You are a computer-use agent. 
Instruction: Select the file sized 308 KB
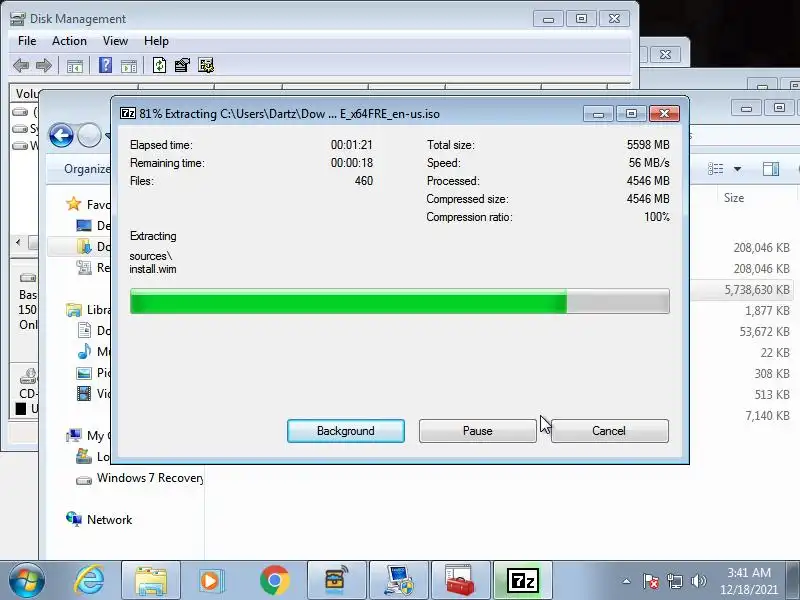tap(772, 373)
